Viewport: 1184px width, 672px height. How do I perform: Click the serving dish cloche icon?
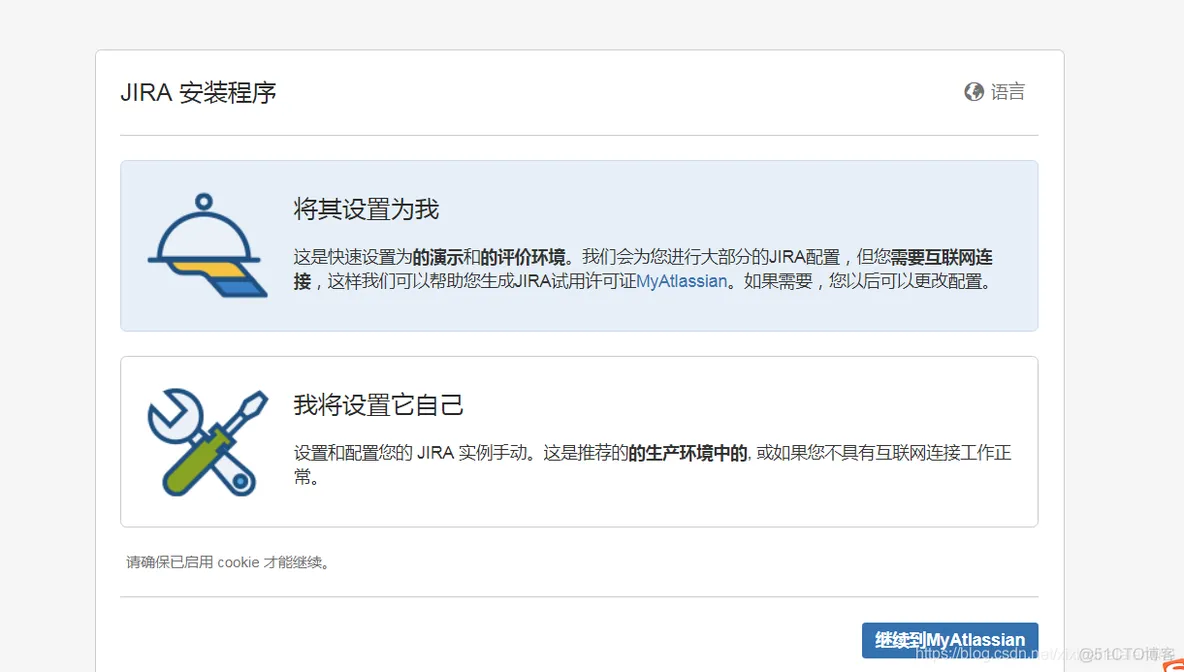pyautogui.click(x=207, y=246)
